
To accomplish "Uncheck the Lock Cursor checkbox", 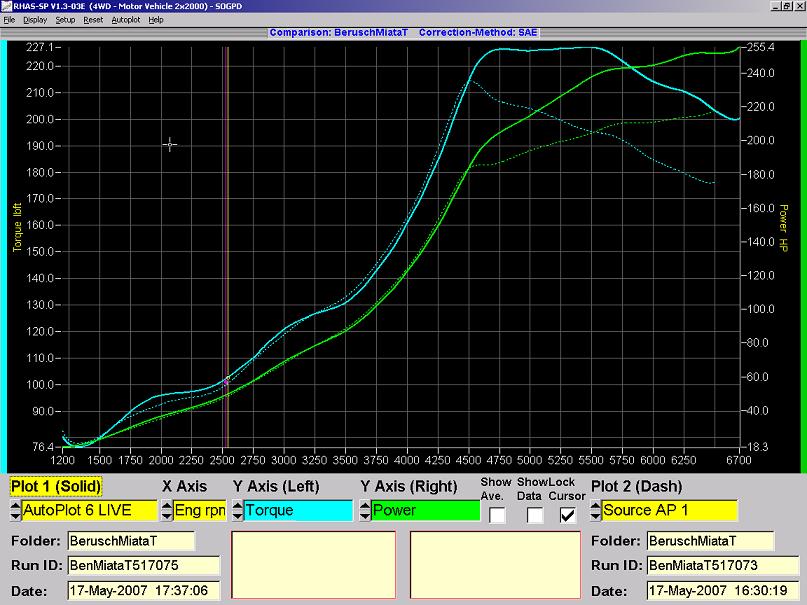I will 568,514.
